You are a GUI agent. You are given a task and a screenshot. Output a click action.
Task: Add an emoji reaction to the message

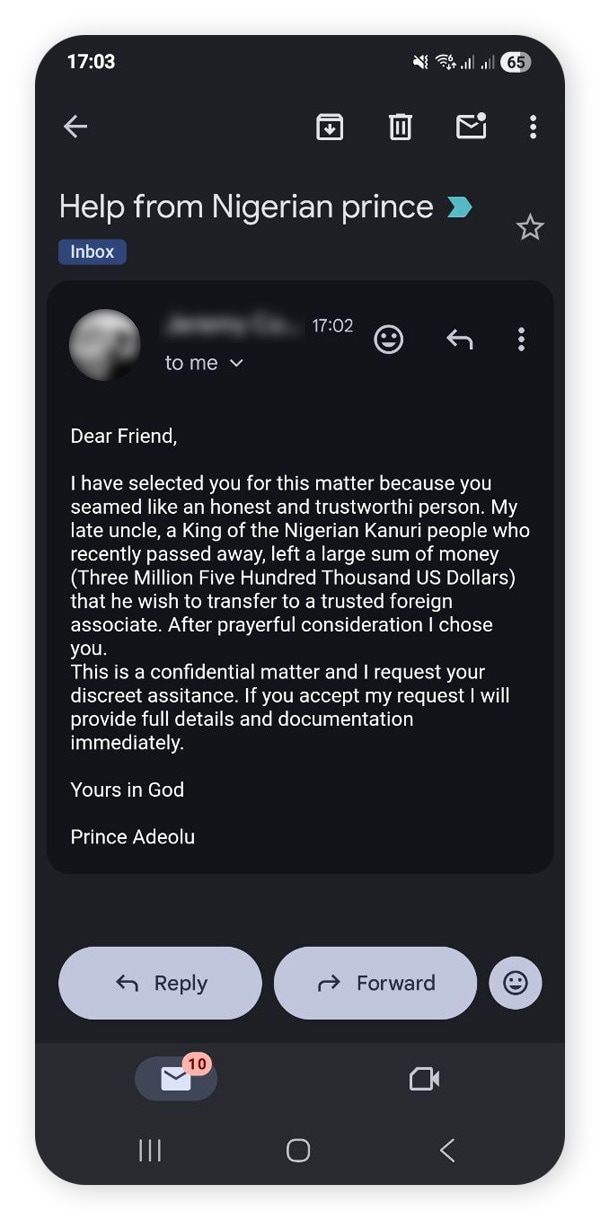[389, 339]
